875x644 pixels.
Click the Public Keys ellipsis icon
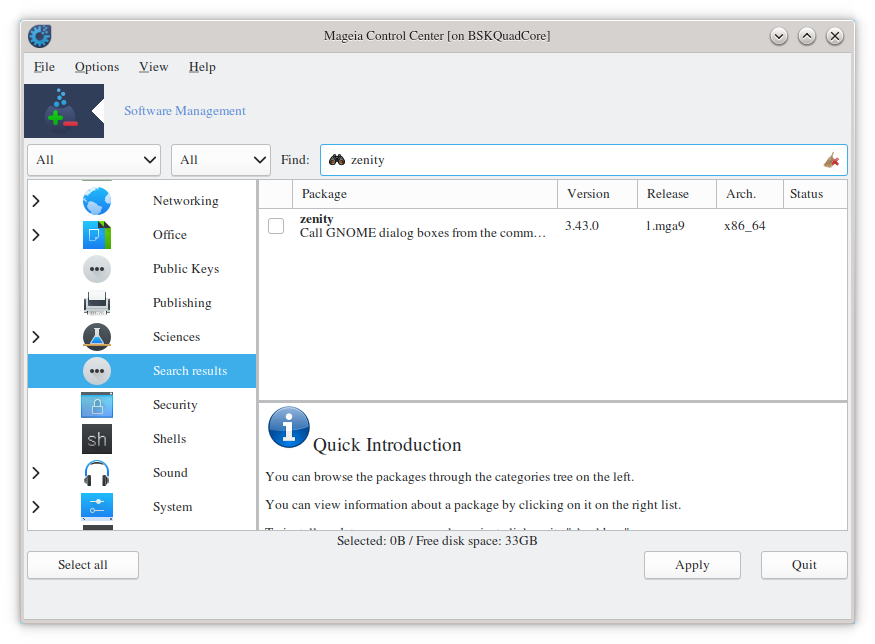tap(97, 269)
